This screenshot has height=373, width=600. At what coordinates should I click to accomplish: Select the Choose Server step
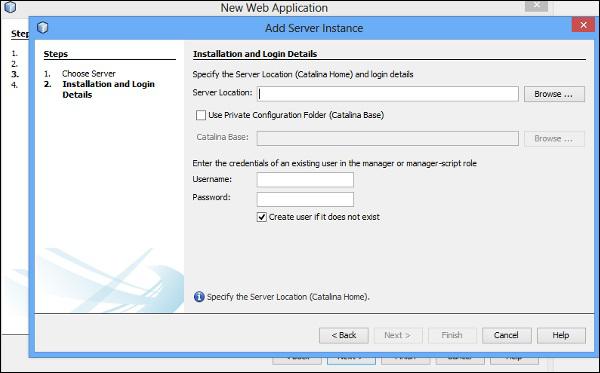pos(89,73)
